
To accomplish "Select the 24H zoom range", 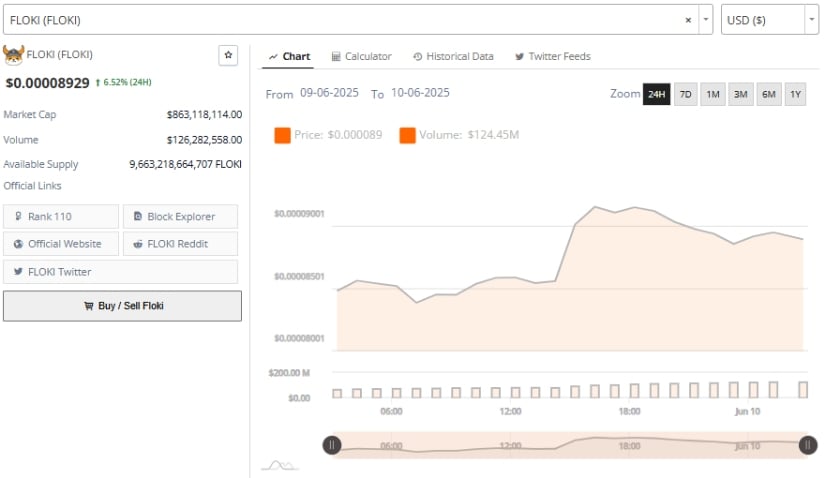I will pyautogui.click(x=656, y=94).
